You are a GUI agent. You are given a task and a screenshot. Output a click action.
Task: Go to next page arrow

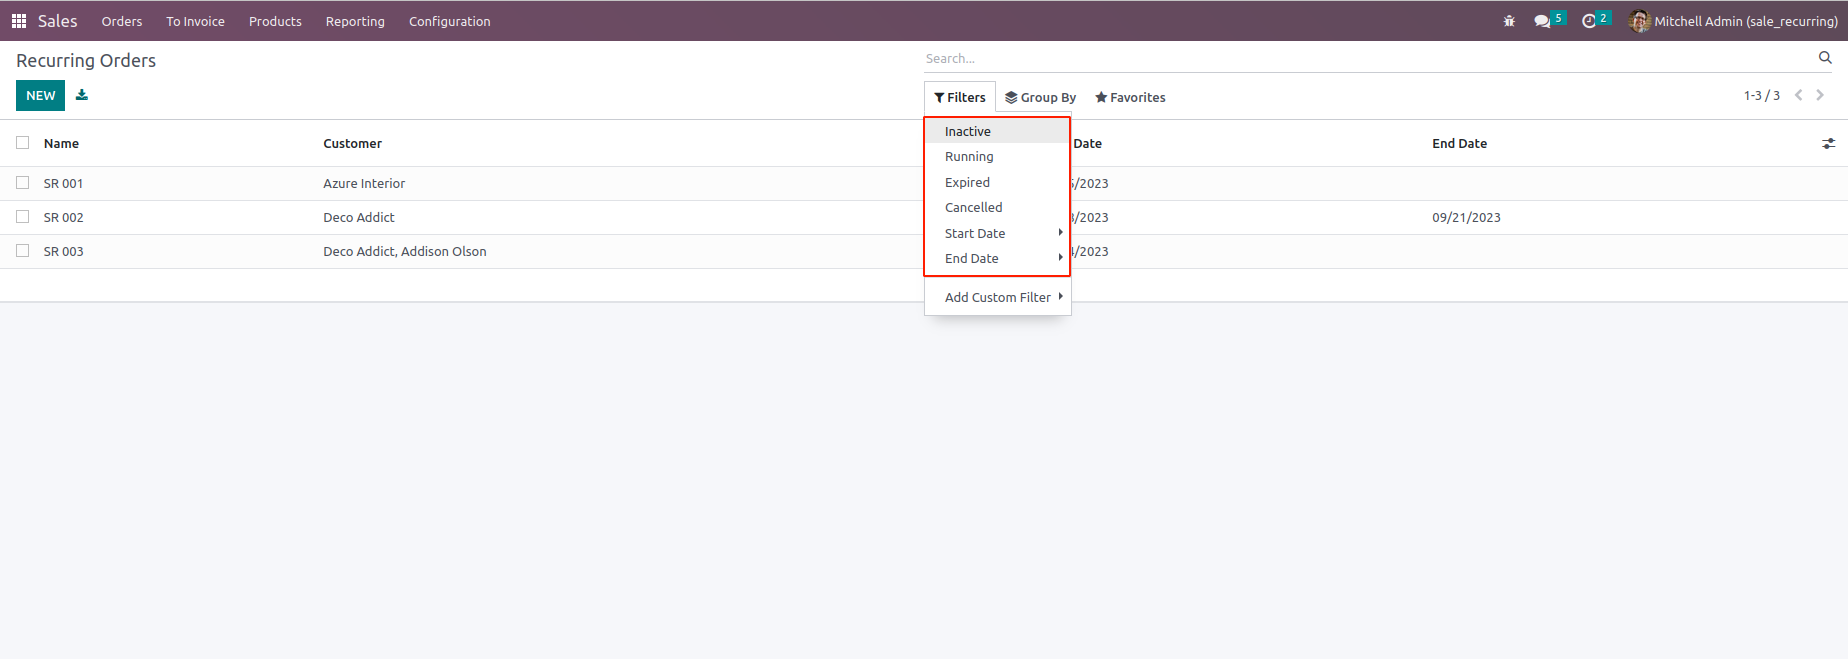point(1820,95)
